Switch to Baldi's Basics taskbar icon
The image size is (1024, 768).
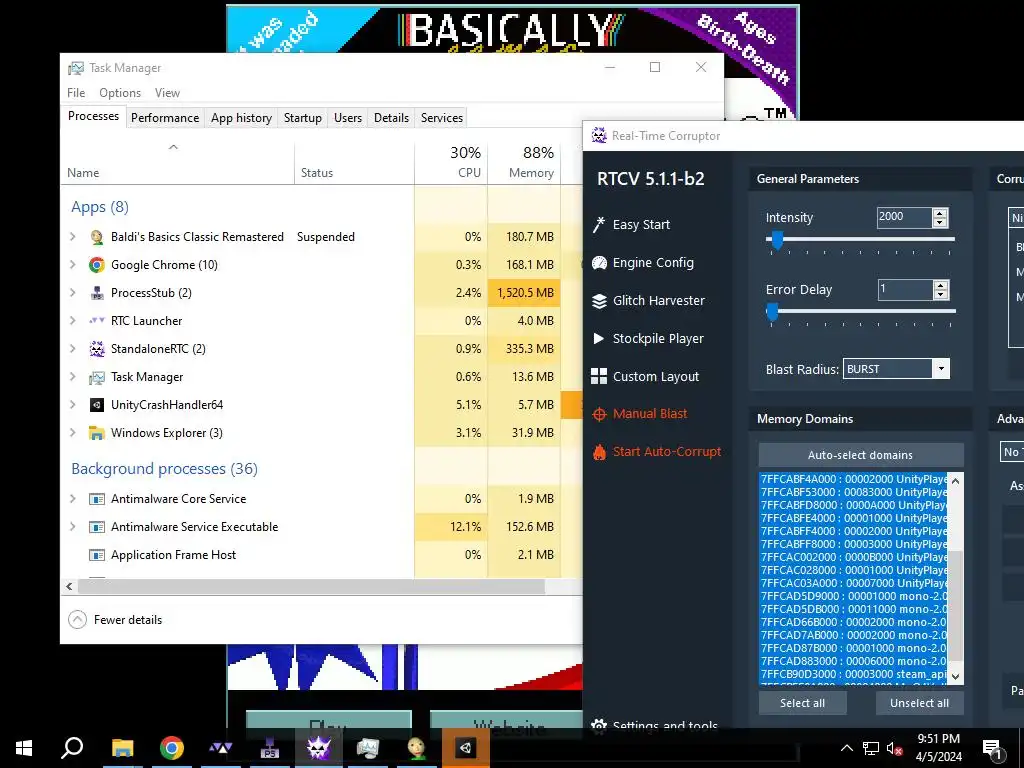(416, 748)
